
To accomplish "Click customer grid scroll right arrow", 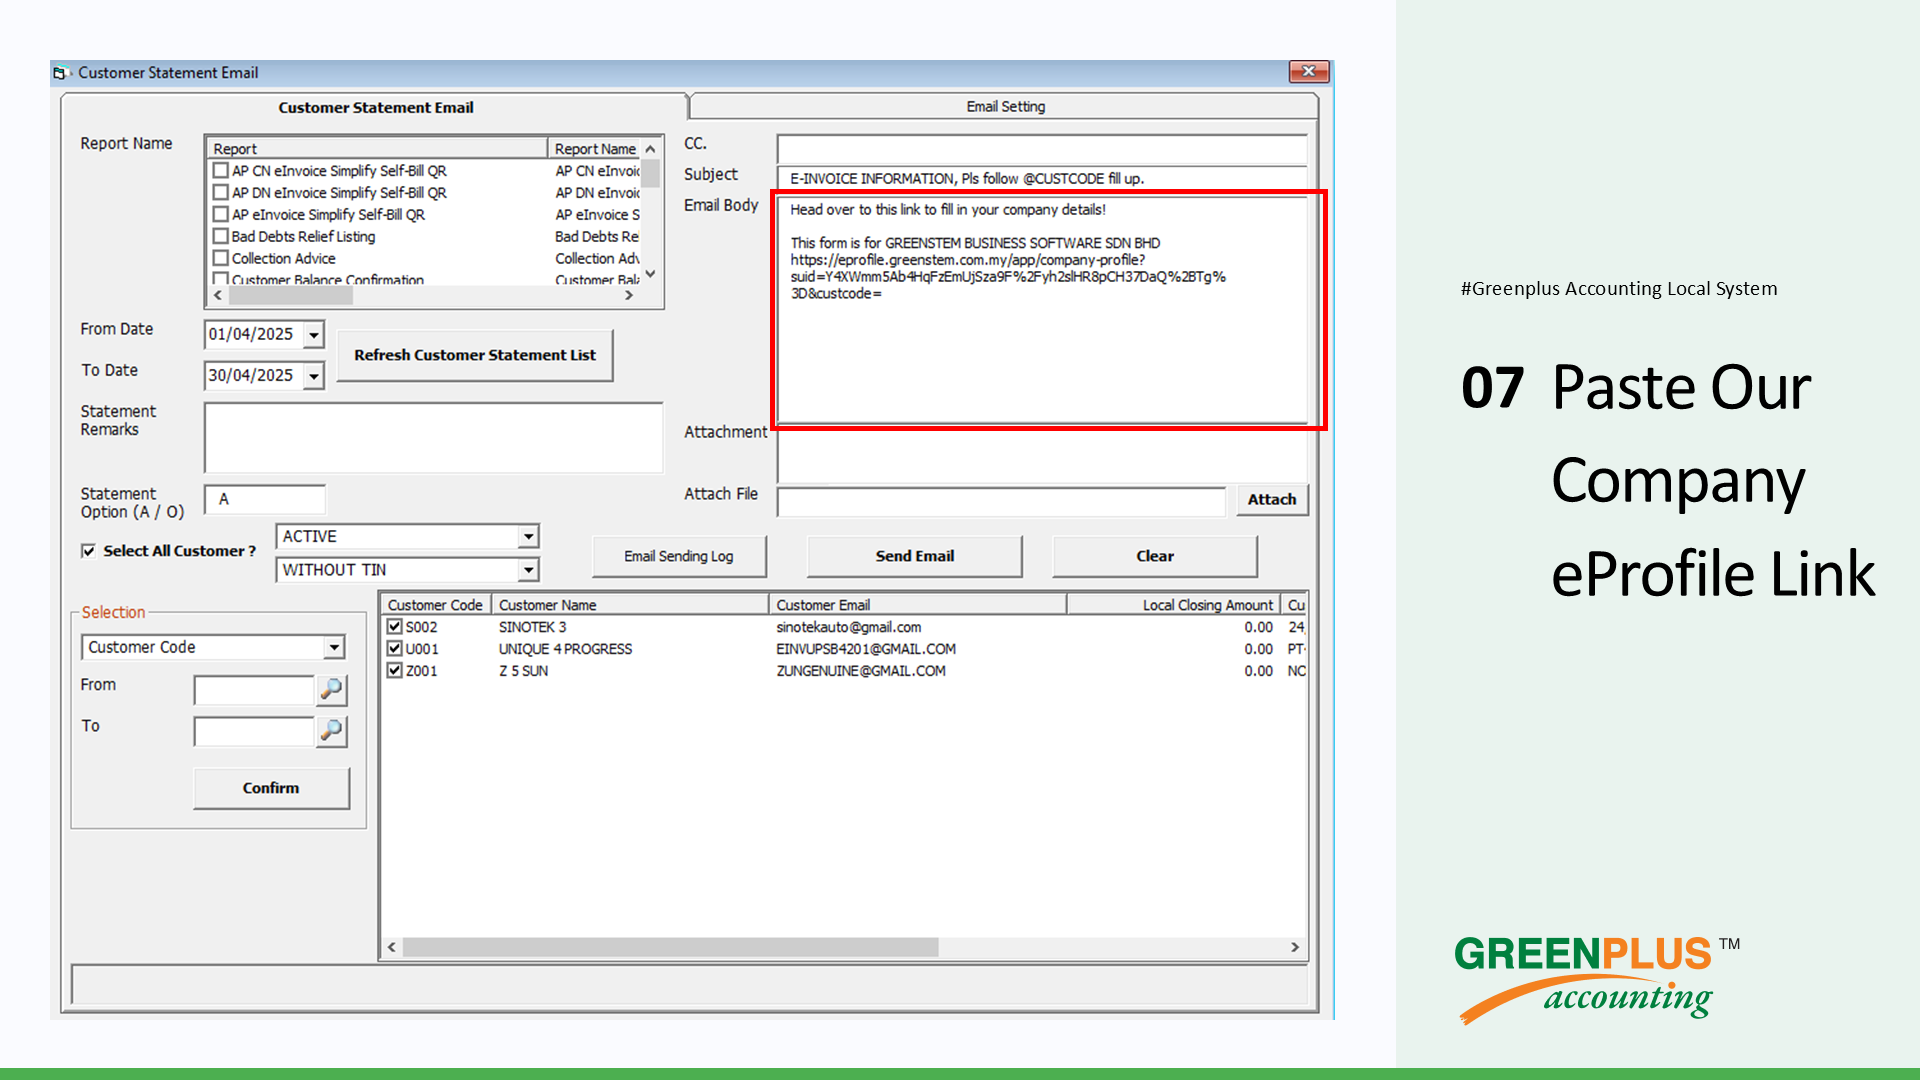I will (1295, 947).
